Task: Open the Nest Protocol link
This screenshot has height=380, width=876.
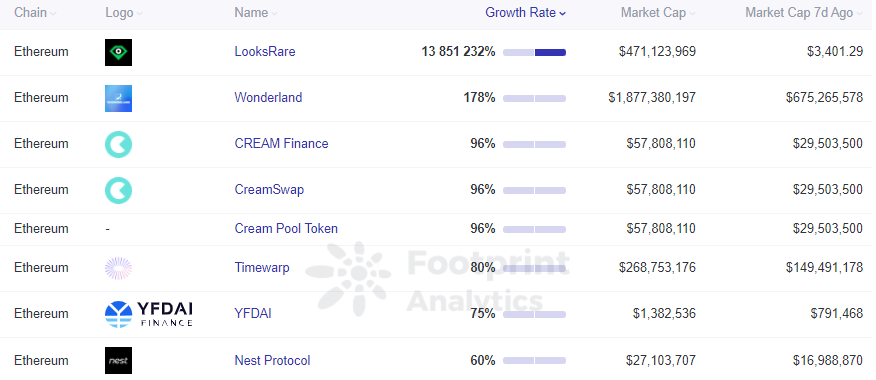Action: point(272,361)
